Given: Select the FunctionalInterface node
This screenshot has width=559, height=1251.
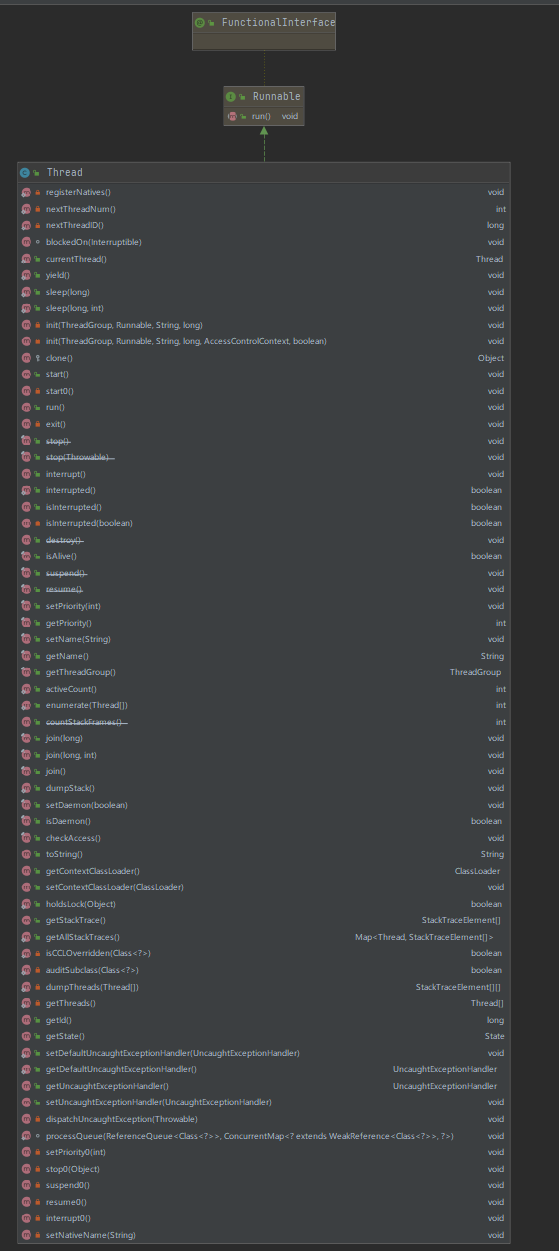Looking at the screenshot, I should pos(264,31).
